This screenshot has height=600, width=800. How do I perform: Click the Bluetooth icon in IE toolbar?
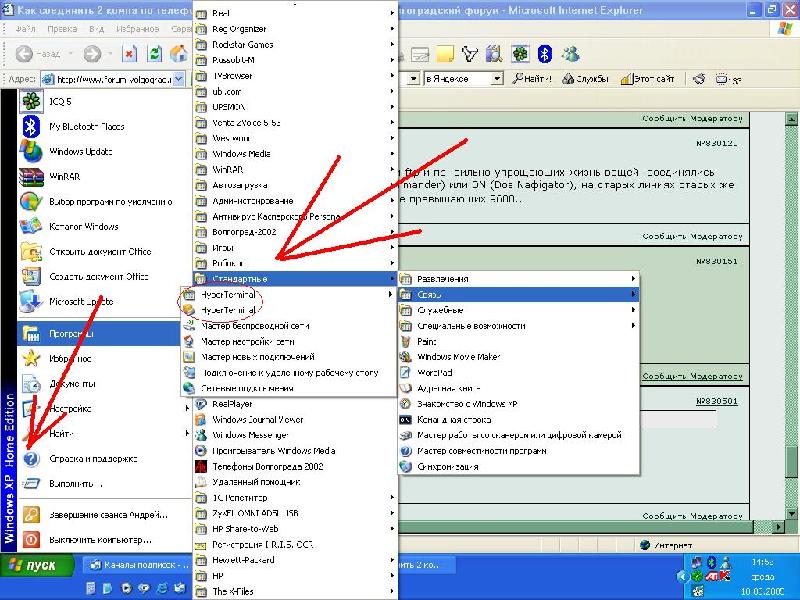545,54
